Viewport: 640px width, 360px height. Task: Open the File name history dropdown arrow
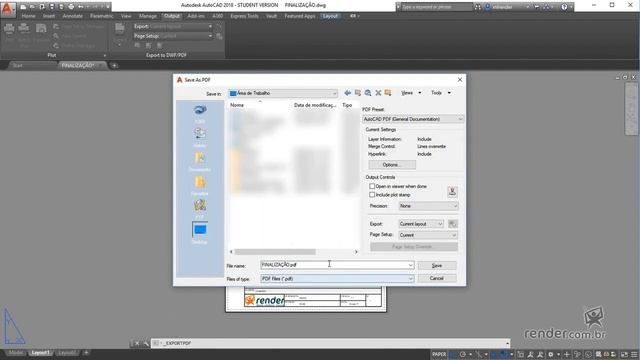tap(410, 265)
